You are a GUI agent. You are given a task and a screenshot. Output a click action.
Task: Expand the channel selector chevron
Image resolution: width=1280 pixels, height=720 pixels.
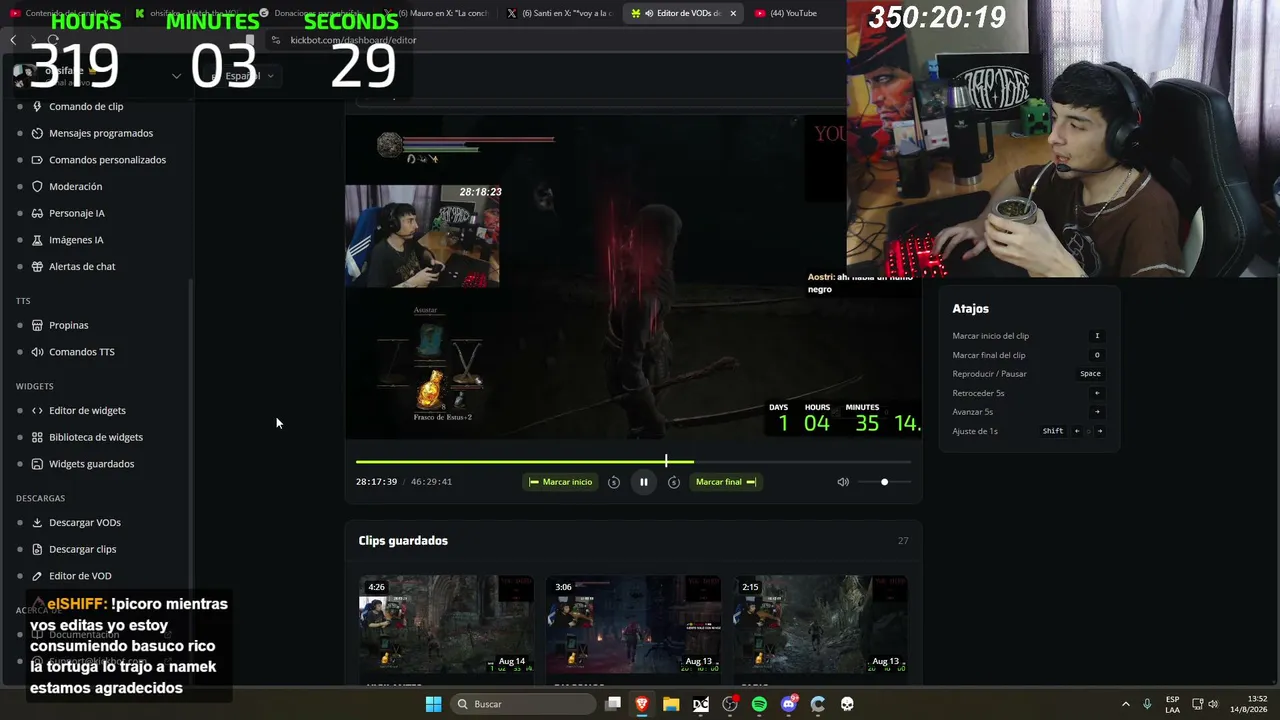pos(176,76)
